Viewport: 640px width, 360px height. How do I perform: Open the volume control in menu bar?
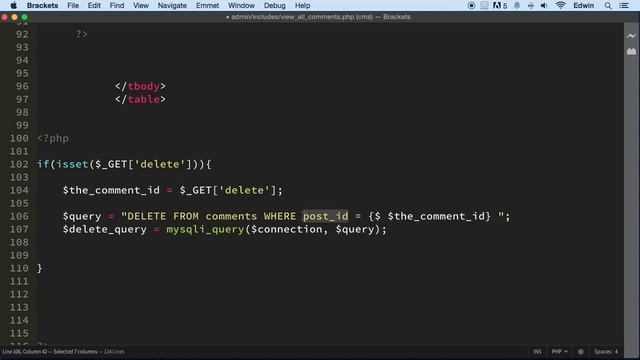[x=544, y=5]
